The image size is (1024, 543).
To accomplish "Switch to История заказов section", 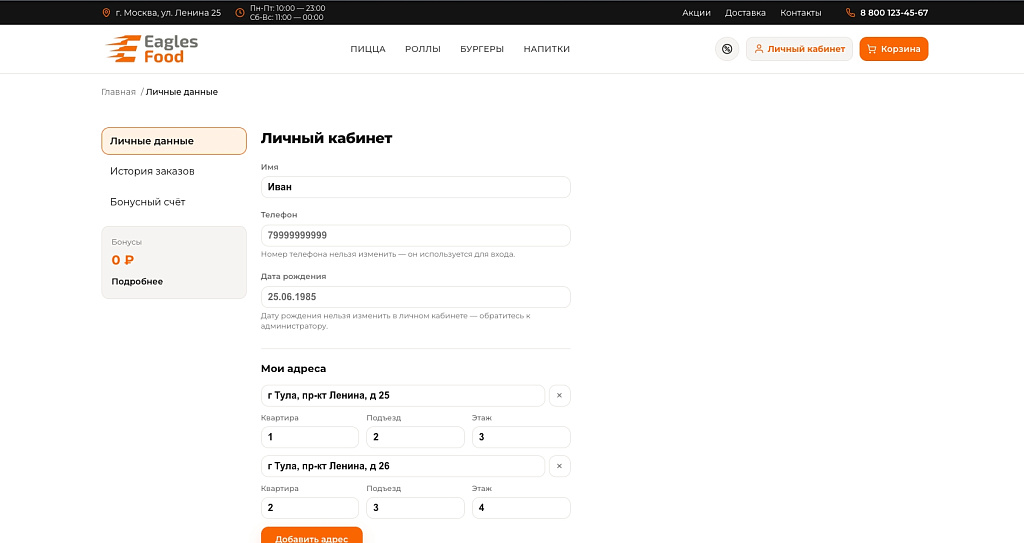I will [152, 171].
